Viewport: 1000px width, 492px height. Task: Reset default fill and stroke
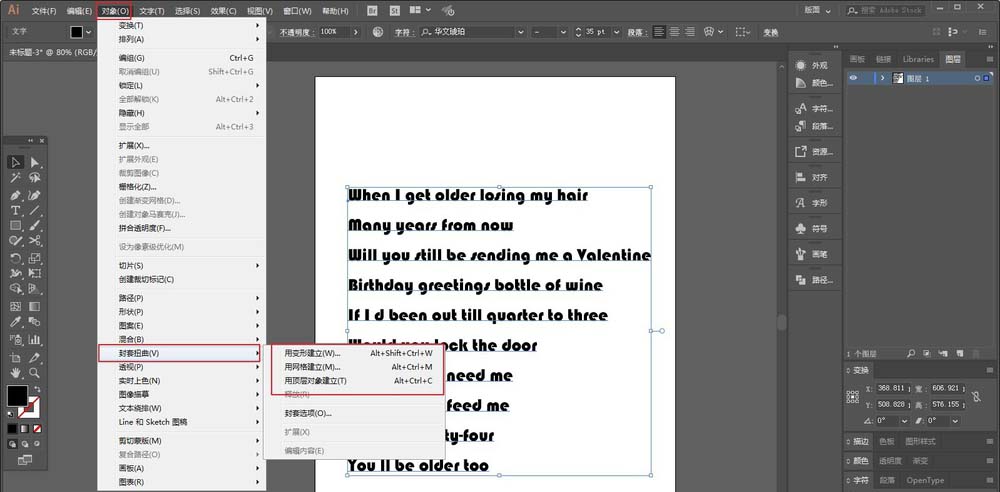(x=11, y=414)
